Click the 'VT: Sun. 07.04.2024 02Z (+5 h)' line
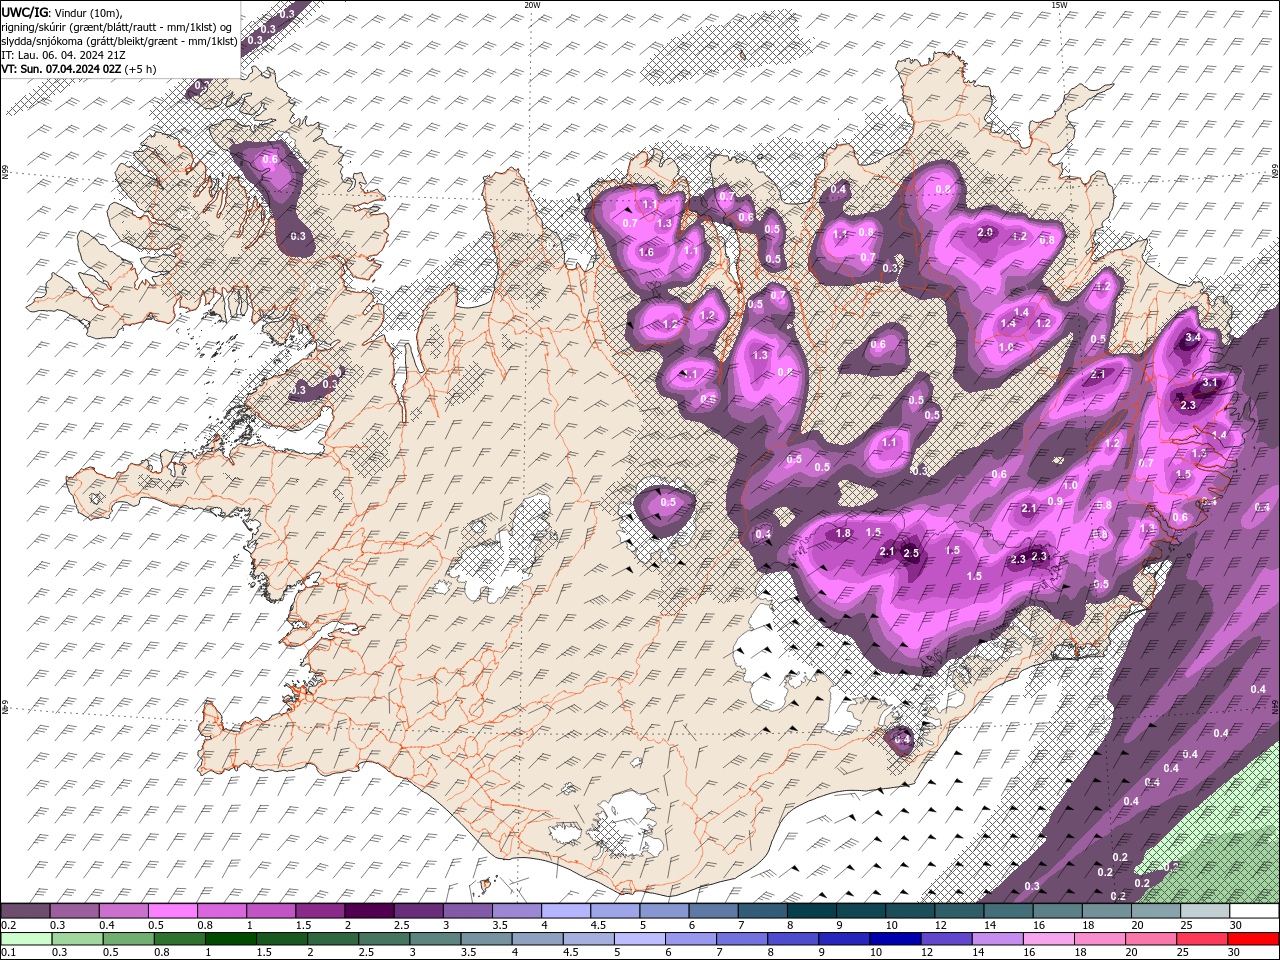 79,69
